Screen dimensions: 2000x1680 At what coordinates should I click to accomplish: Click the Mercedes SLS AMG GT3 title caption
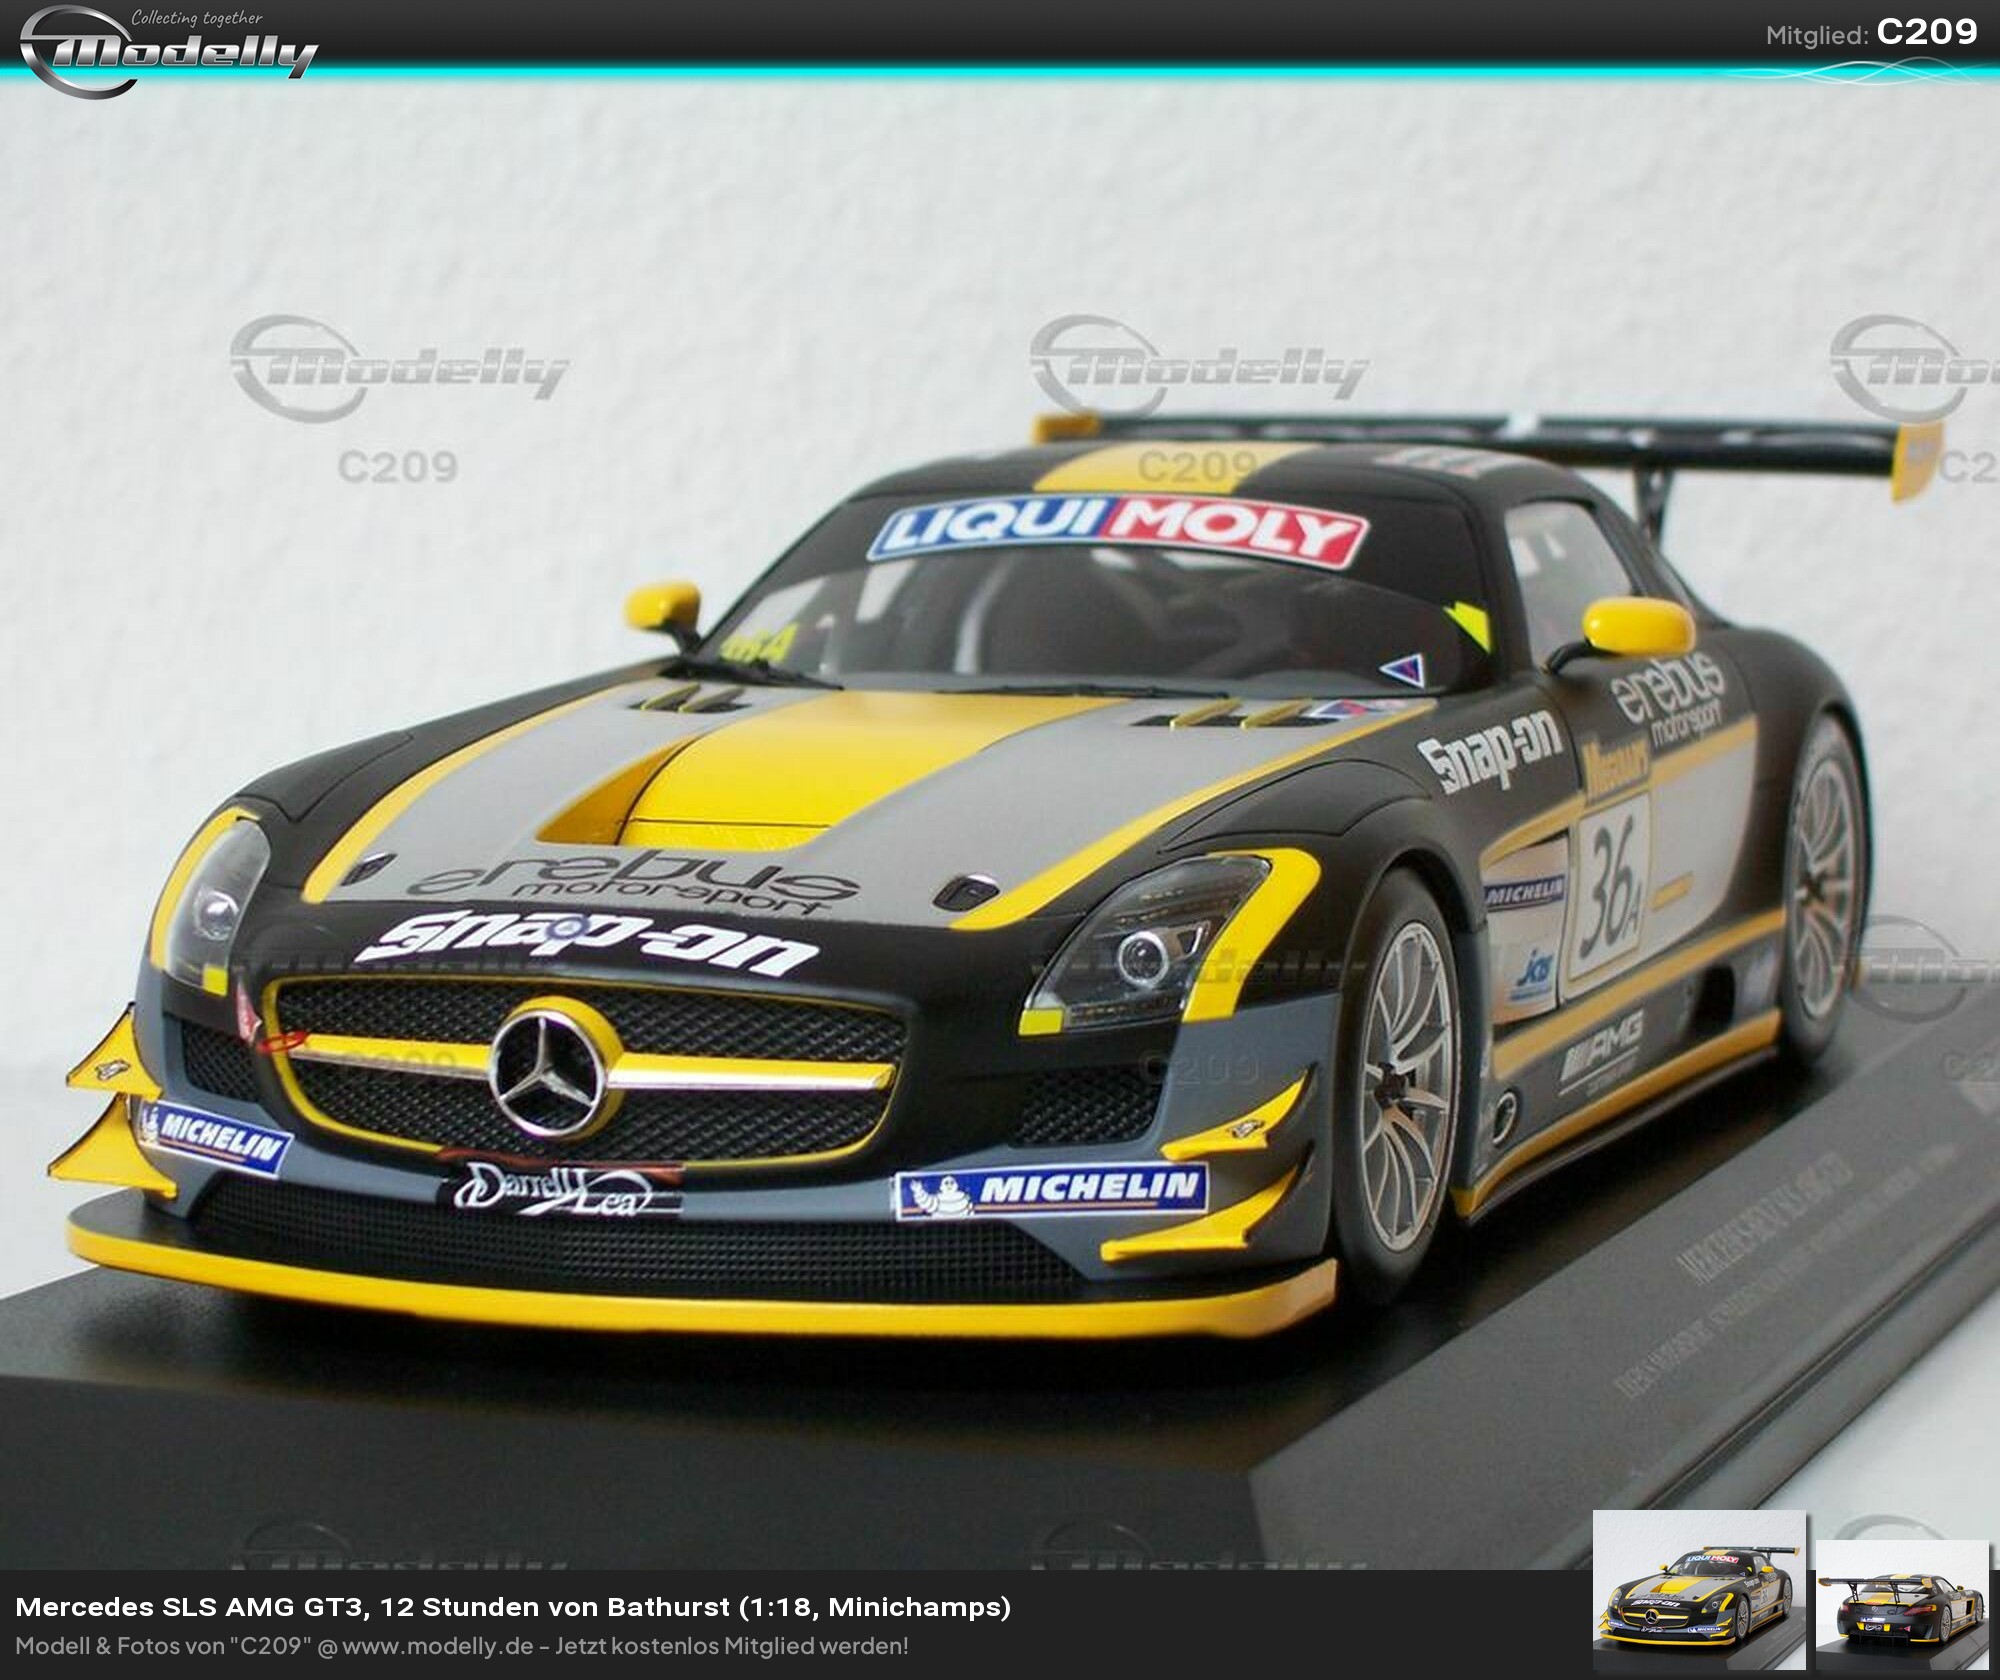click(512, 1607)
